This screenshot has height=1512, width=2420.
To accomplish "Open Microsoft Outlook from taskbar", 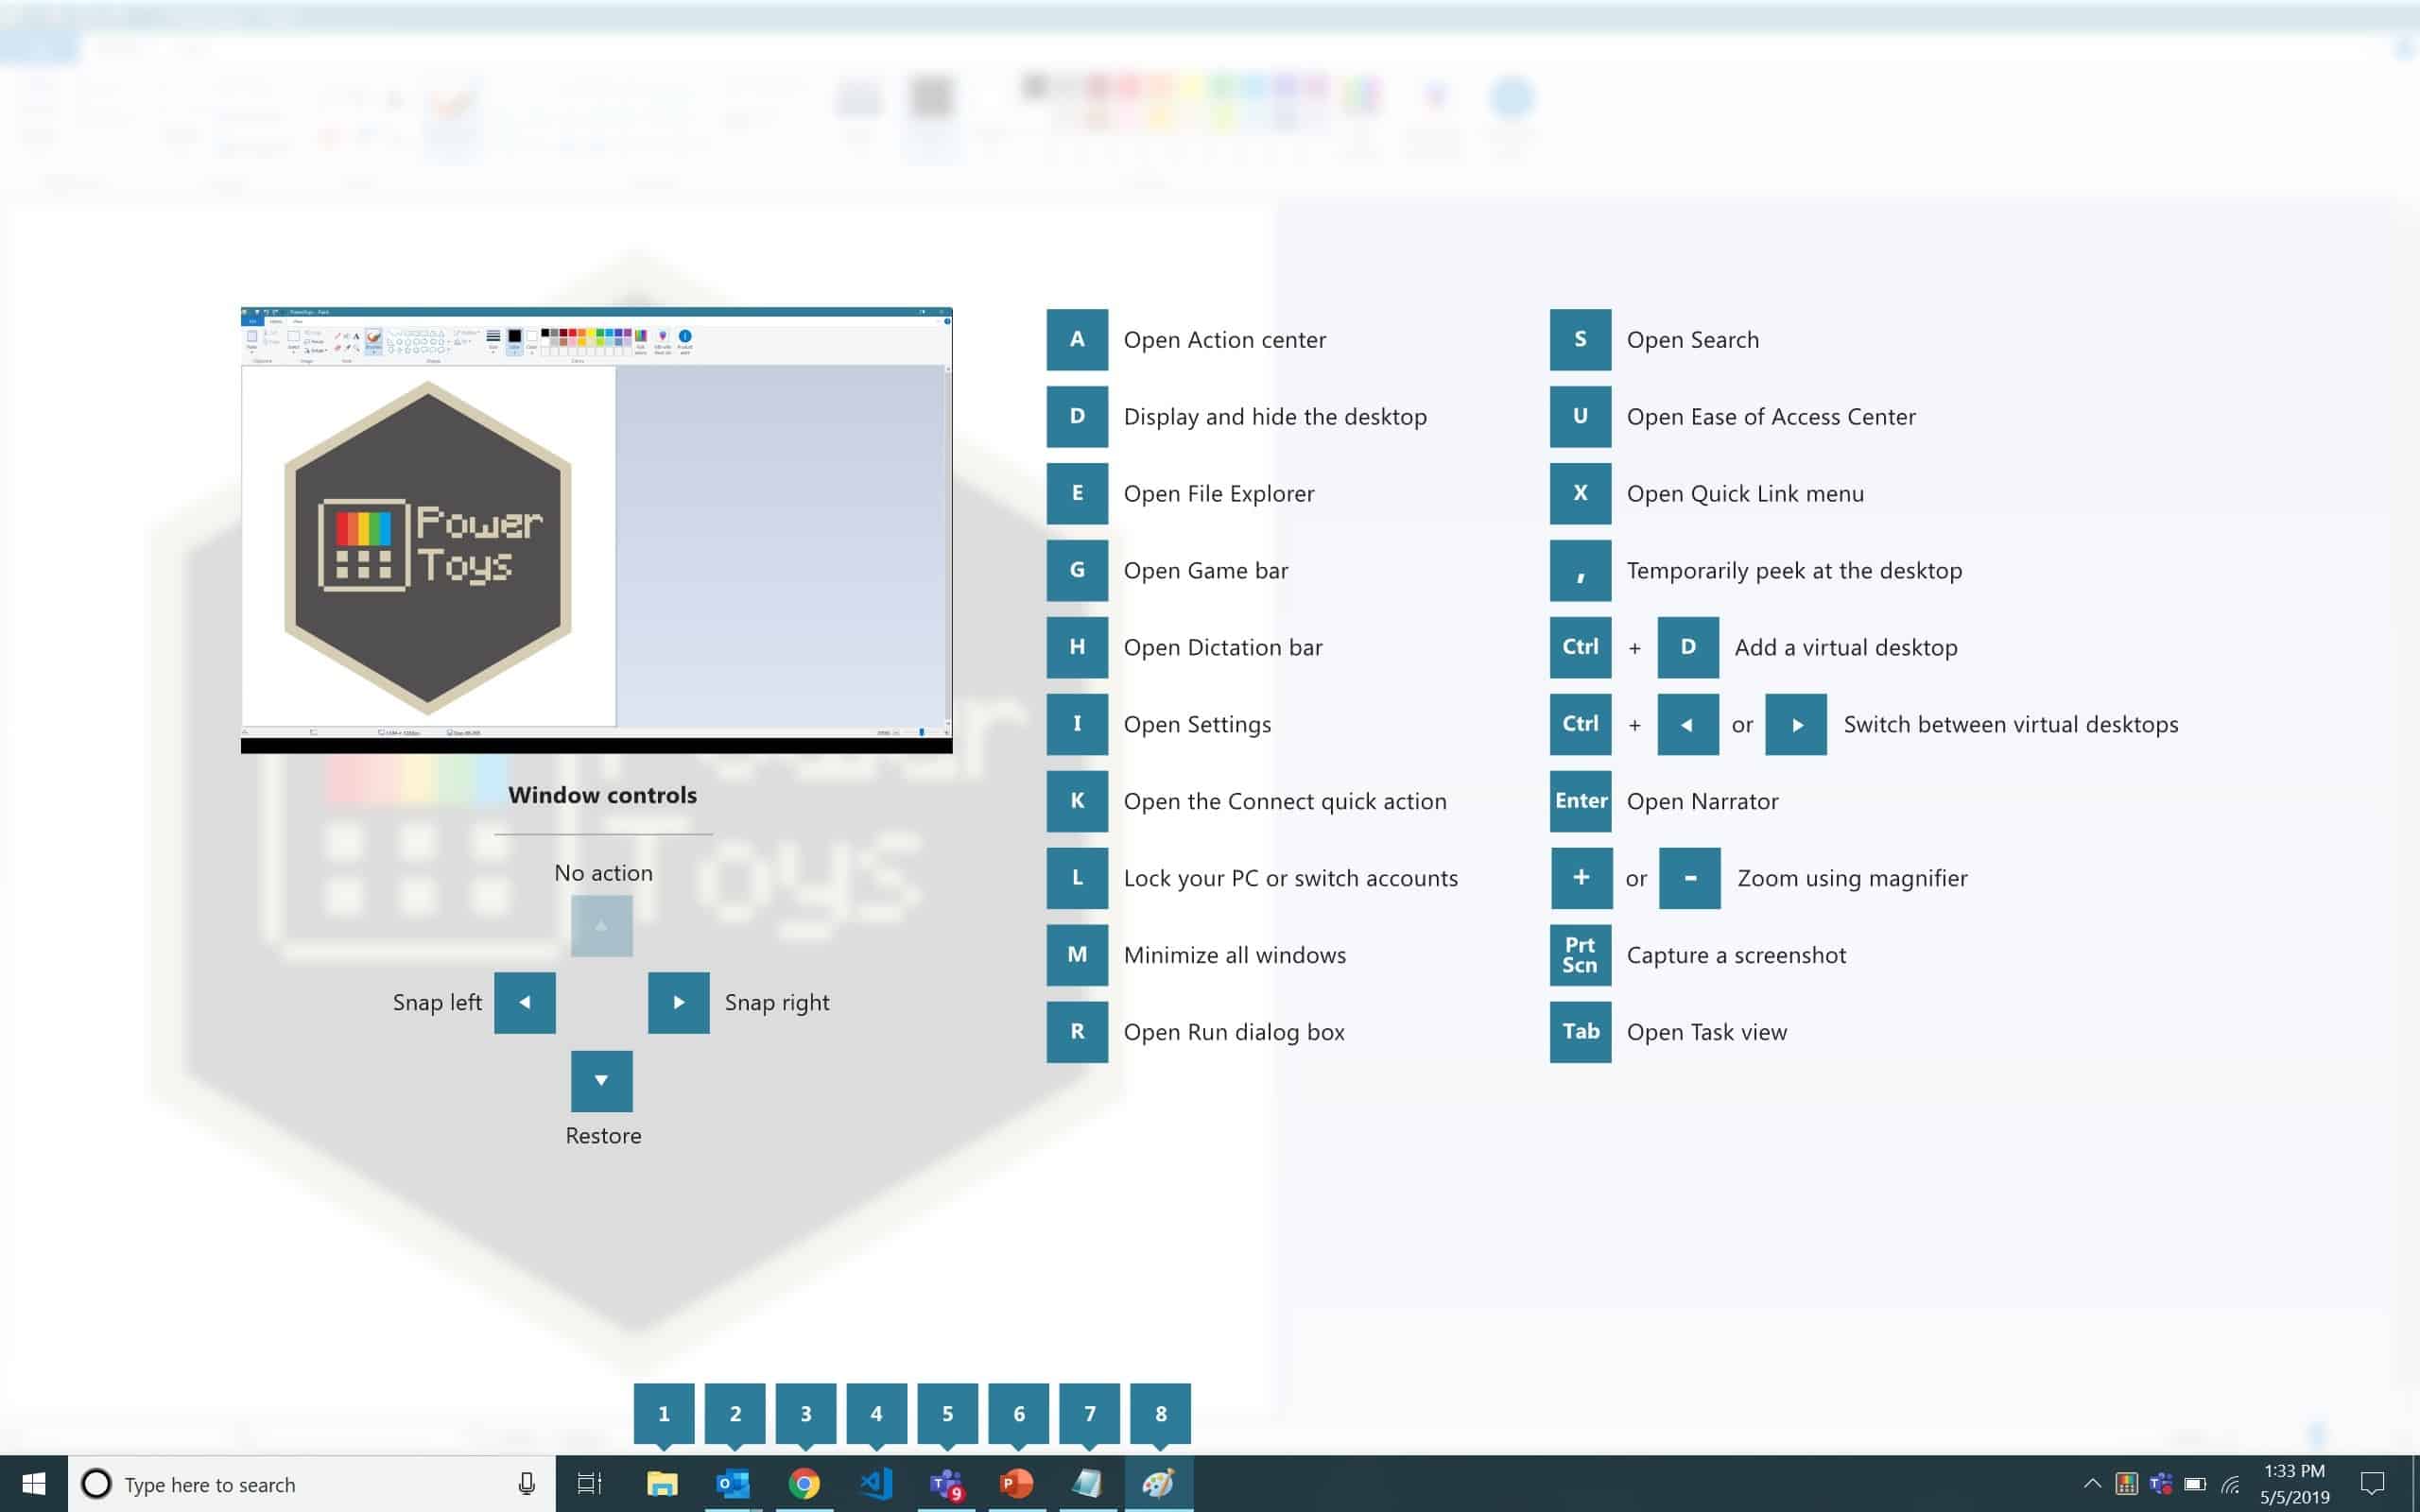I will pyautogui.click(x=734, y=1485).
